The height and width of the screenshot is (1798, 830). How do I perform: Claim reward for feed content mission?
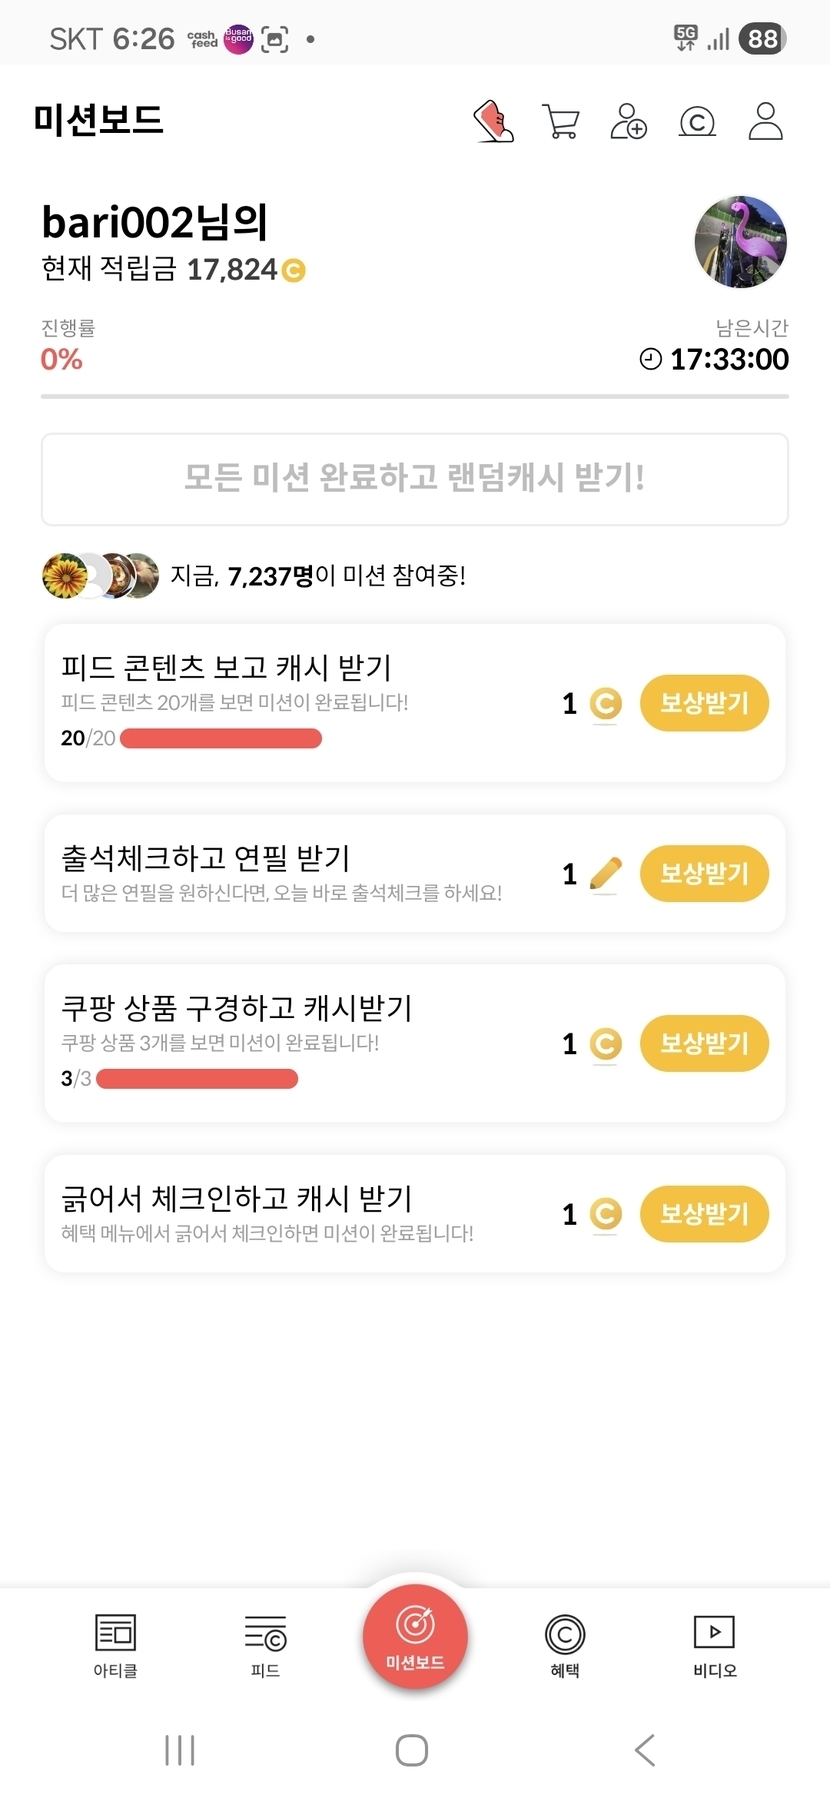(x=704, y=703)
